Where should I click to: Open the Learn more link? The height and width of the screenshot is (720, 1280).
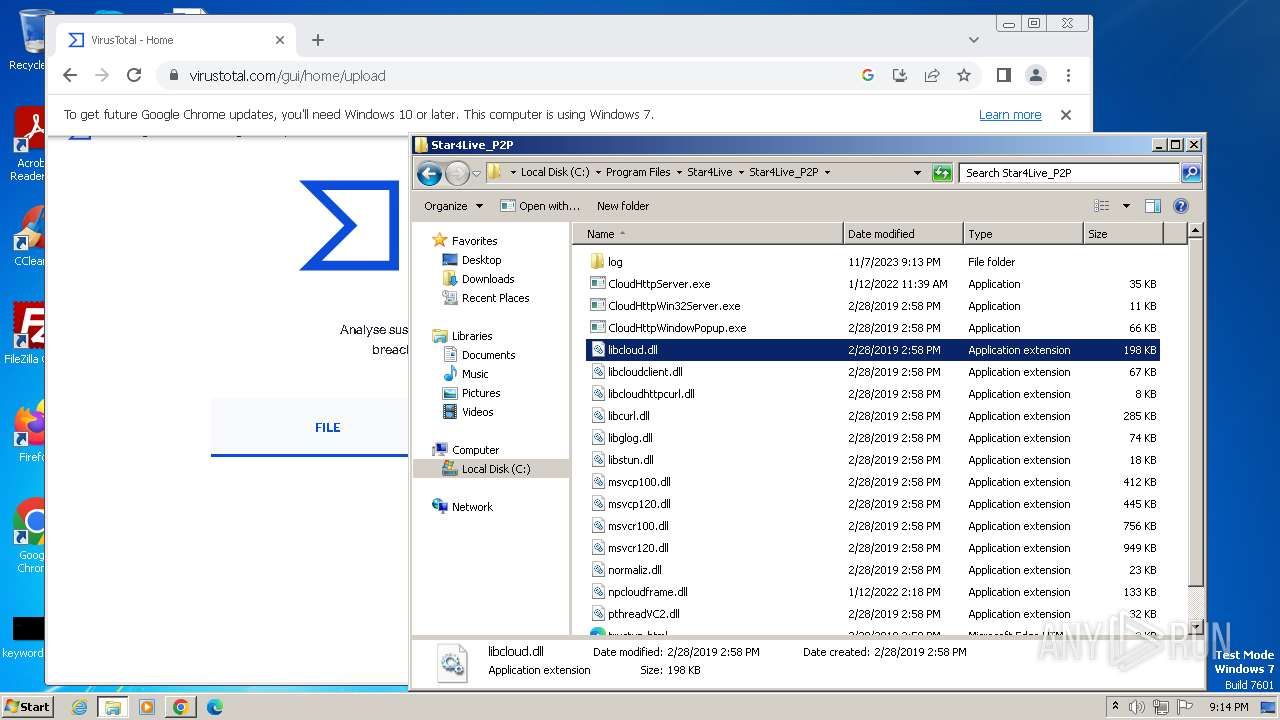[x=1010, y=115]
